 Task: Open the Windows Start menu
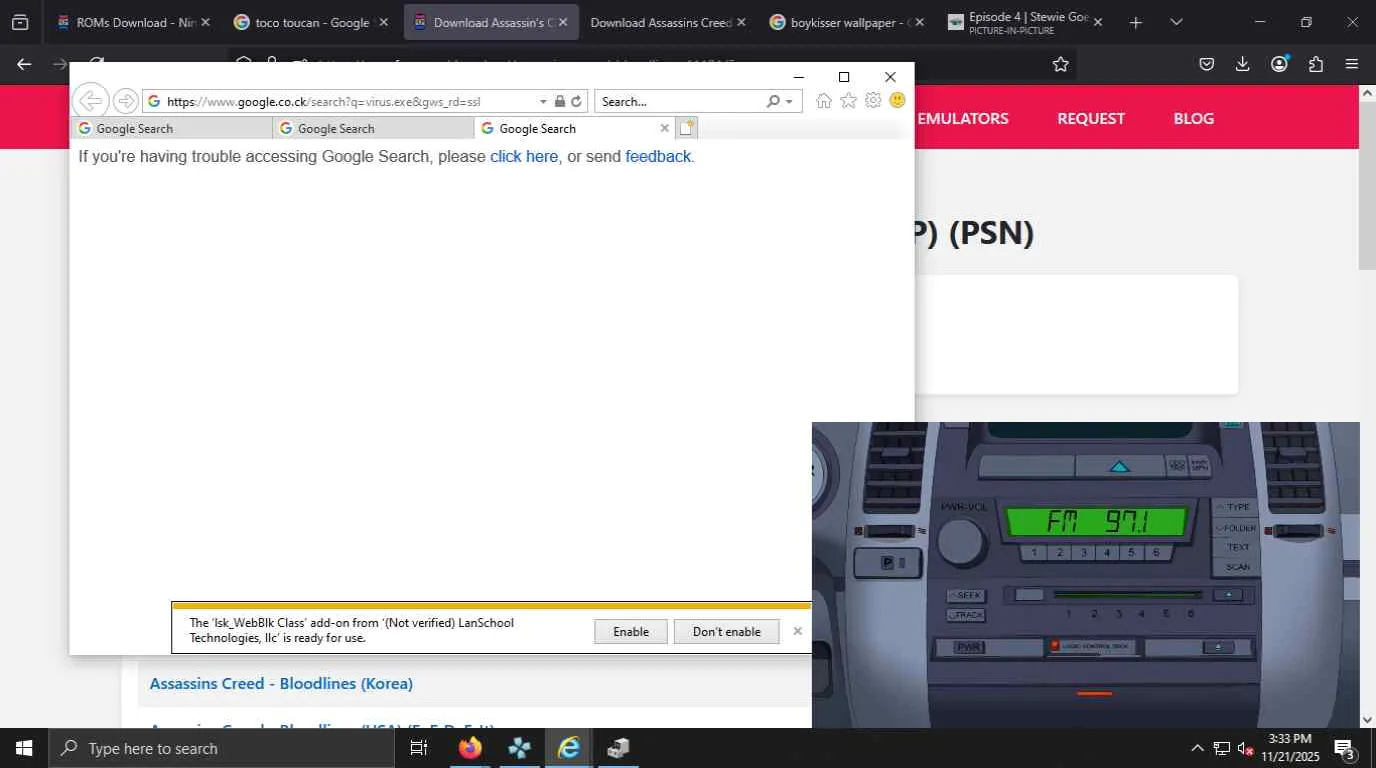pyautogui.click(x=24, y=748)
